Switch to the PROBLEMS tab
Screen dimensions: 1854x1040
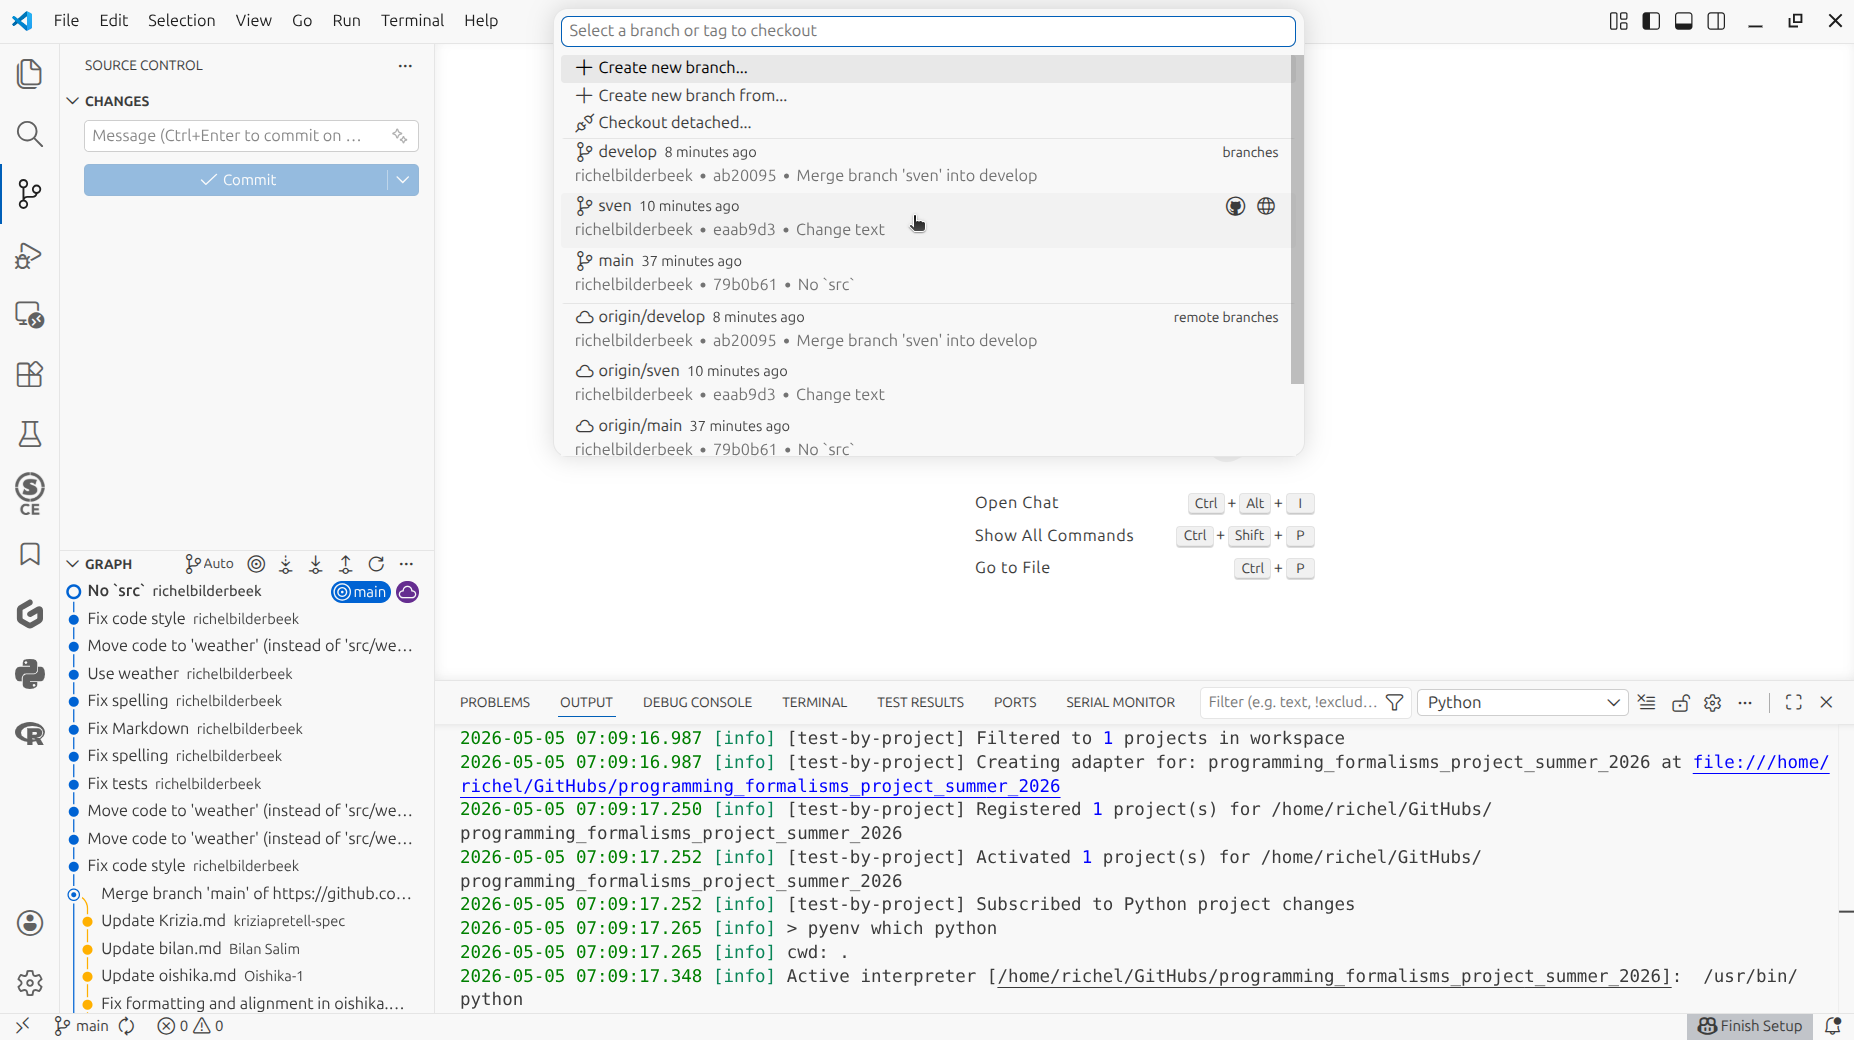[495, 702]
